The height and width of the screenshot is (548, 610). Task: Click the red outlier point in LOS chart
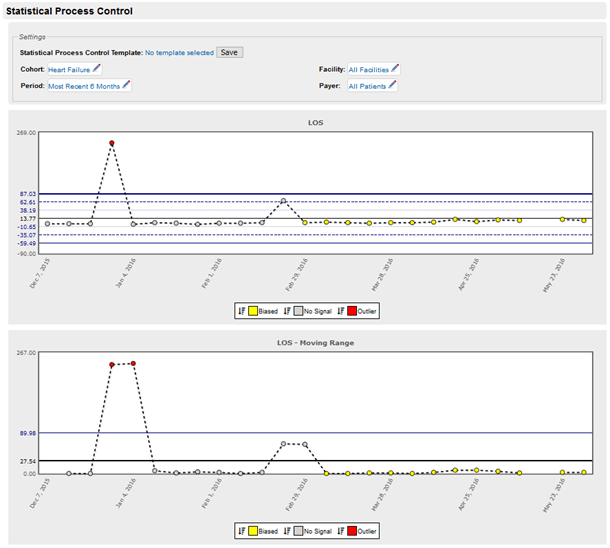(112, 143)
